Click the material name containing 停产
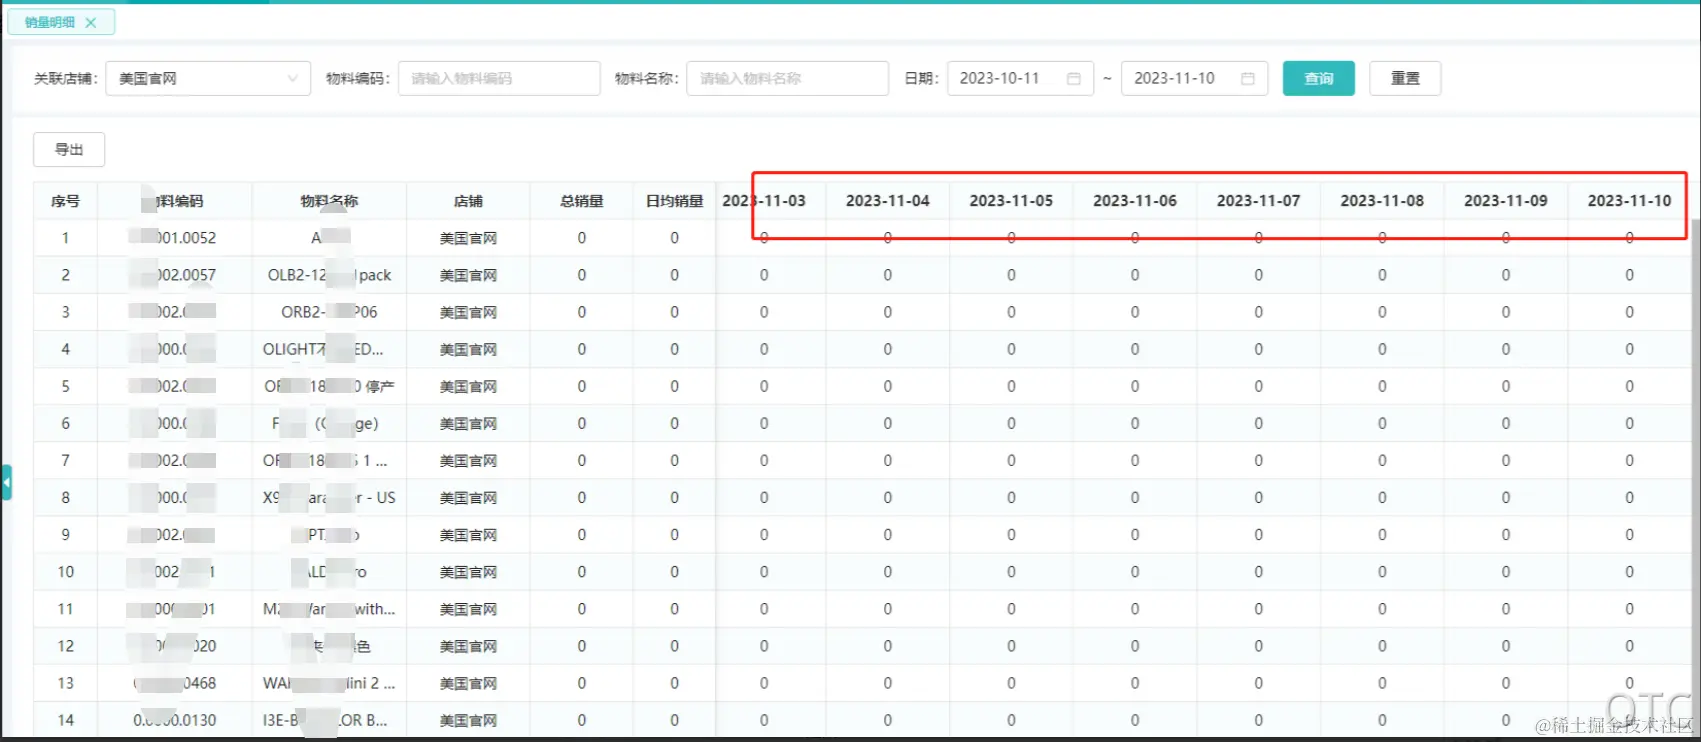The height and width of the screenshot is (742, 1701). click(329, 386)
